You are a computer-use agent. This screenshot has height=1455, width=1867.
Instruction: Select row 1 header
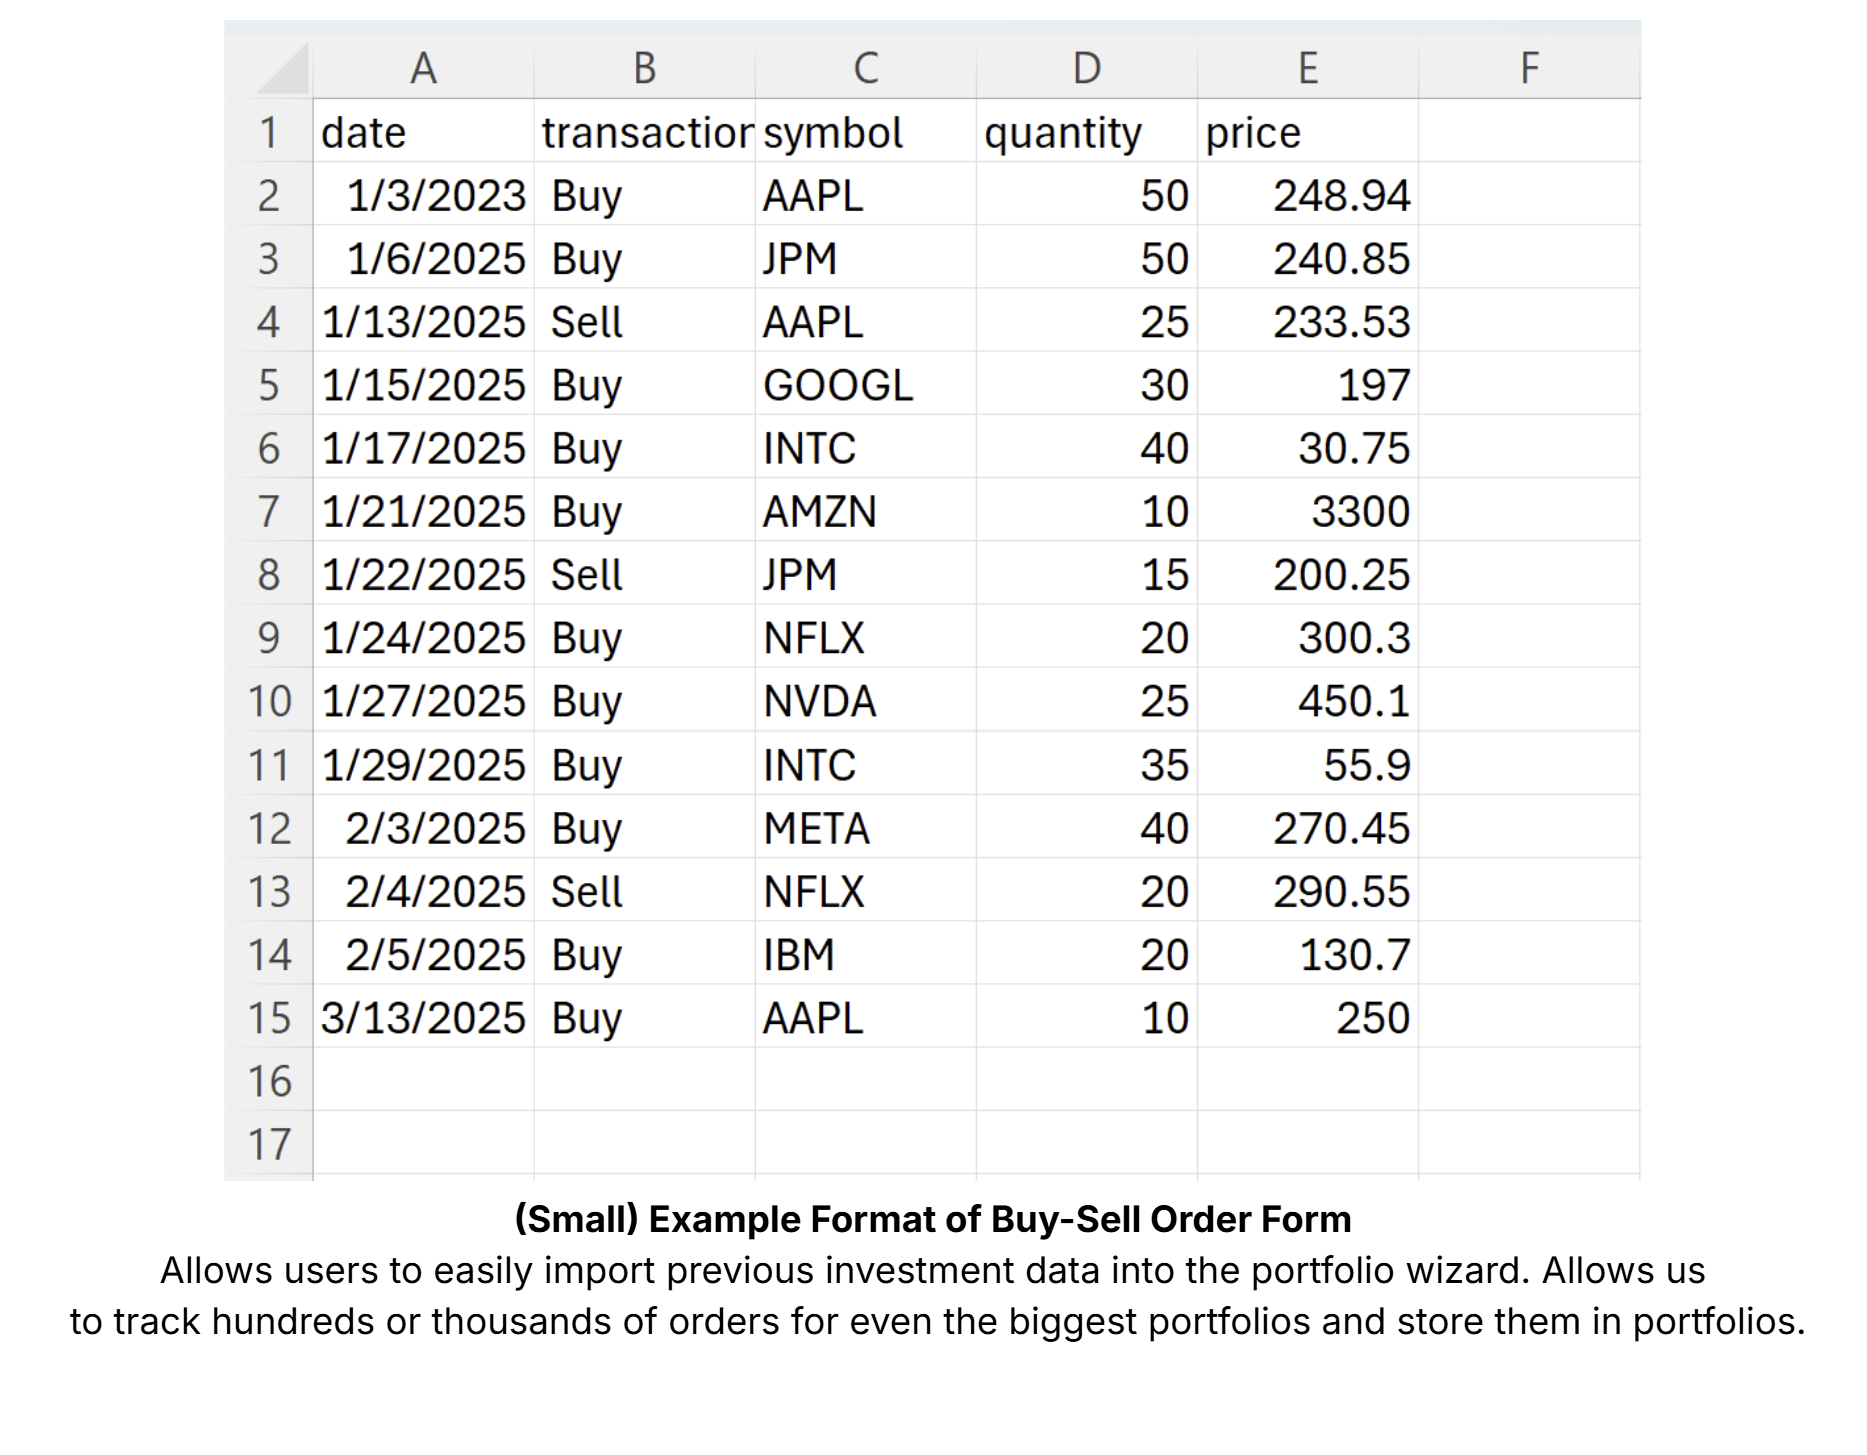(268, 133)
